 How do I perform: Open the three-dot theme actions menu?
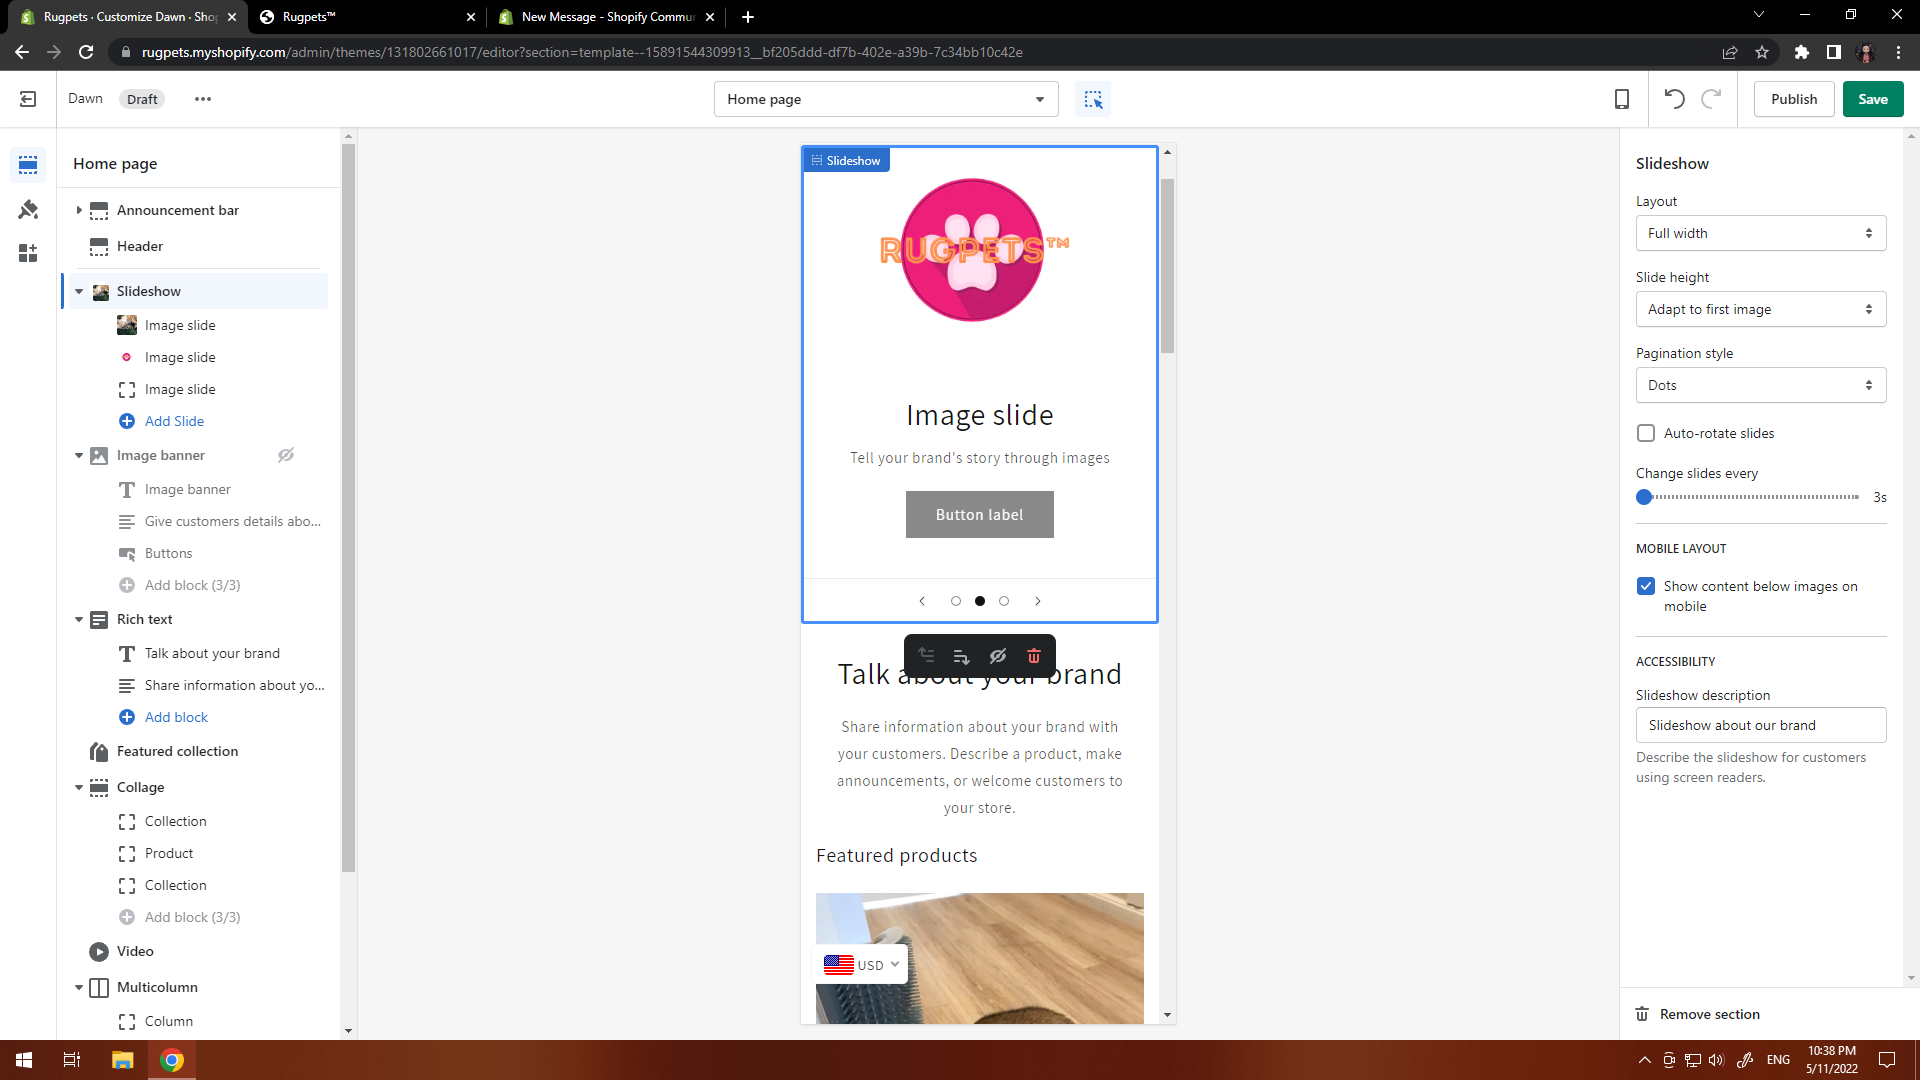click(x=203, y=99)
